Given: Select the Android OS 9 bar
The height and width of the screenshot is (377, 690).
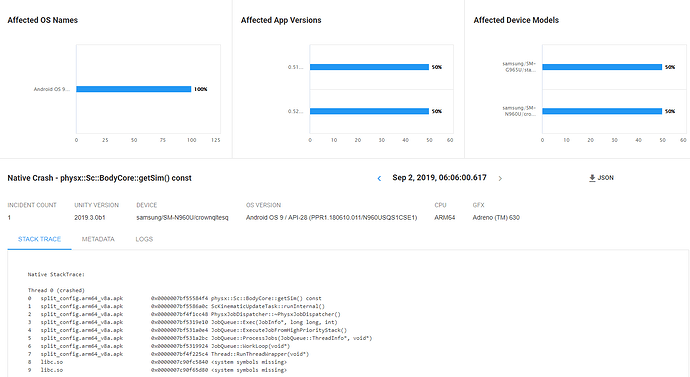Looking at the screenshot, I should pos(134,89).
